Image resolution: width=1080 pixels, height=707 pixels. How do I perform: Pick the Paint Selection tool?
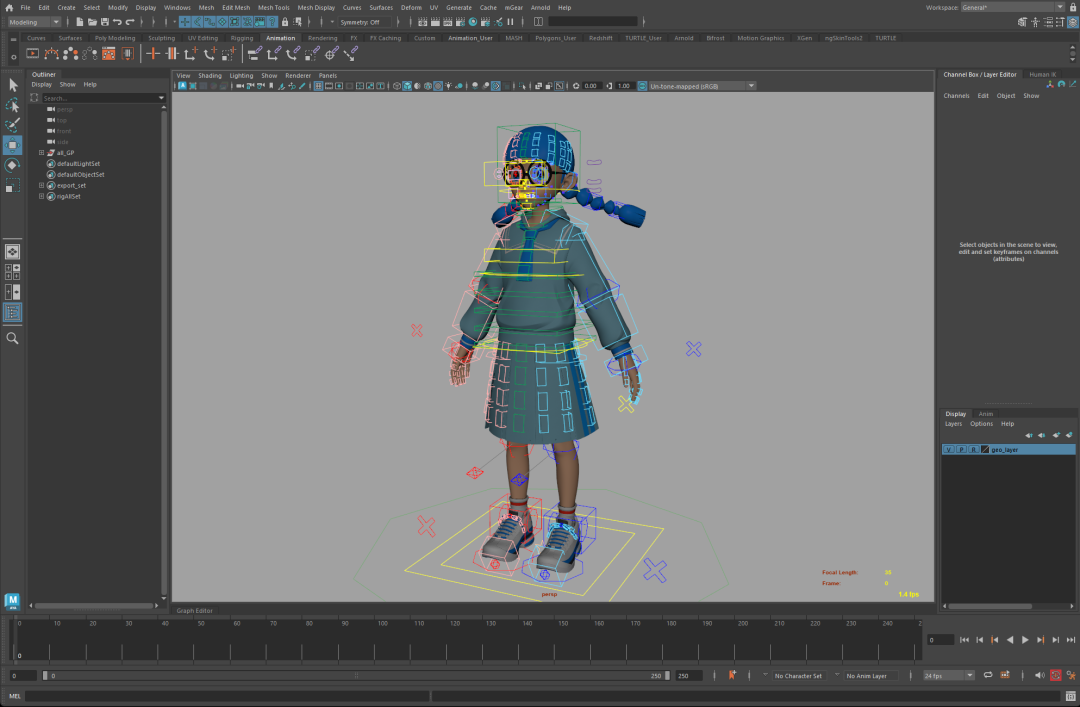13,126
